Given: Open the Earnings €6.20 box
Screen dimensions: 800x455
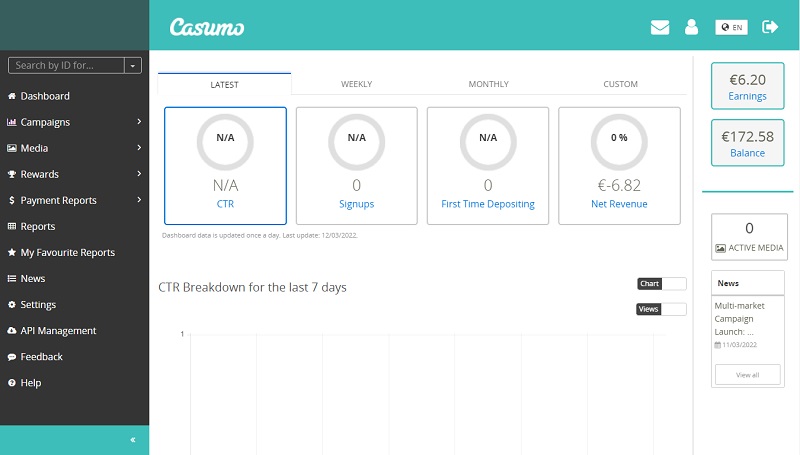Looking at the screenshot, I should [x=747, y=86].
